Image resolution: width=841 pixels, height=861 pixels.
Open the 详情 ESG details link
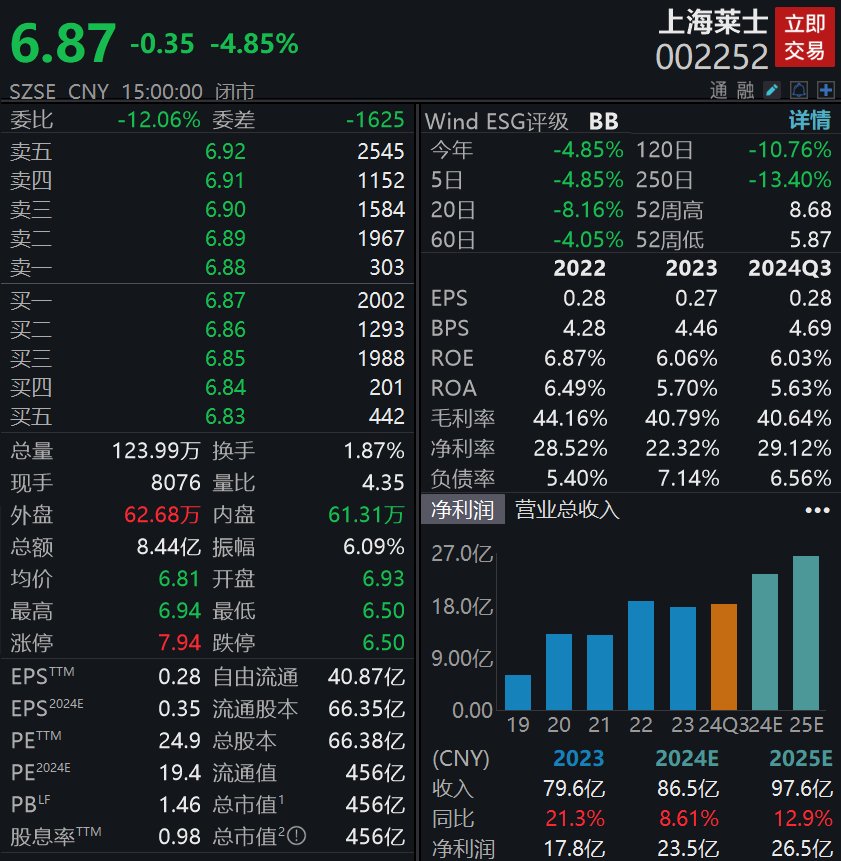click(810, 120)
